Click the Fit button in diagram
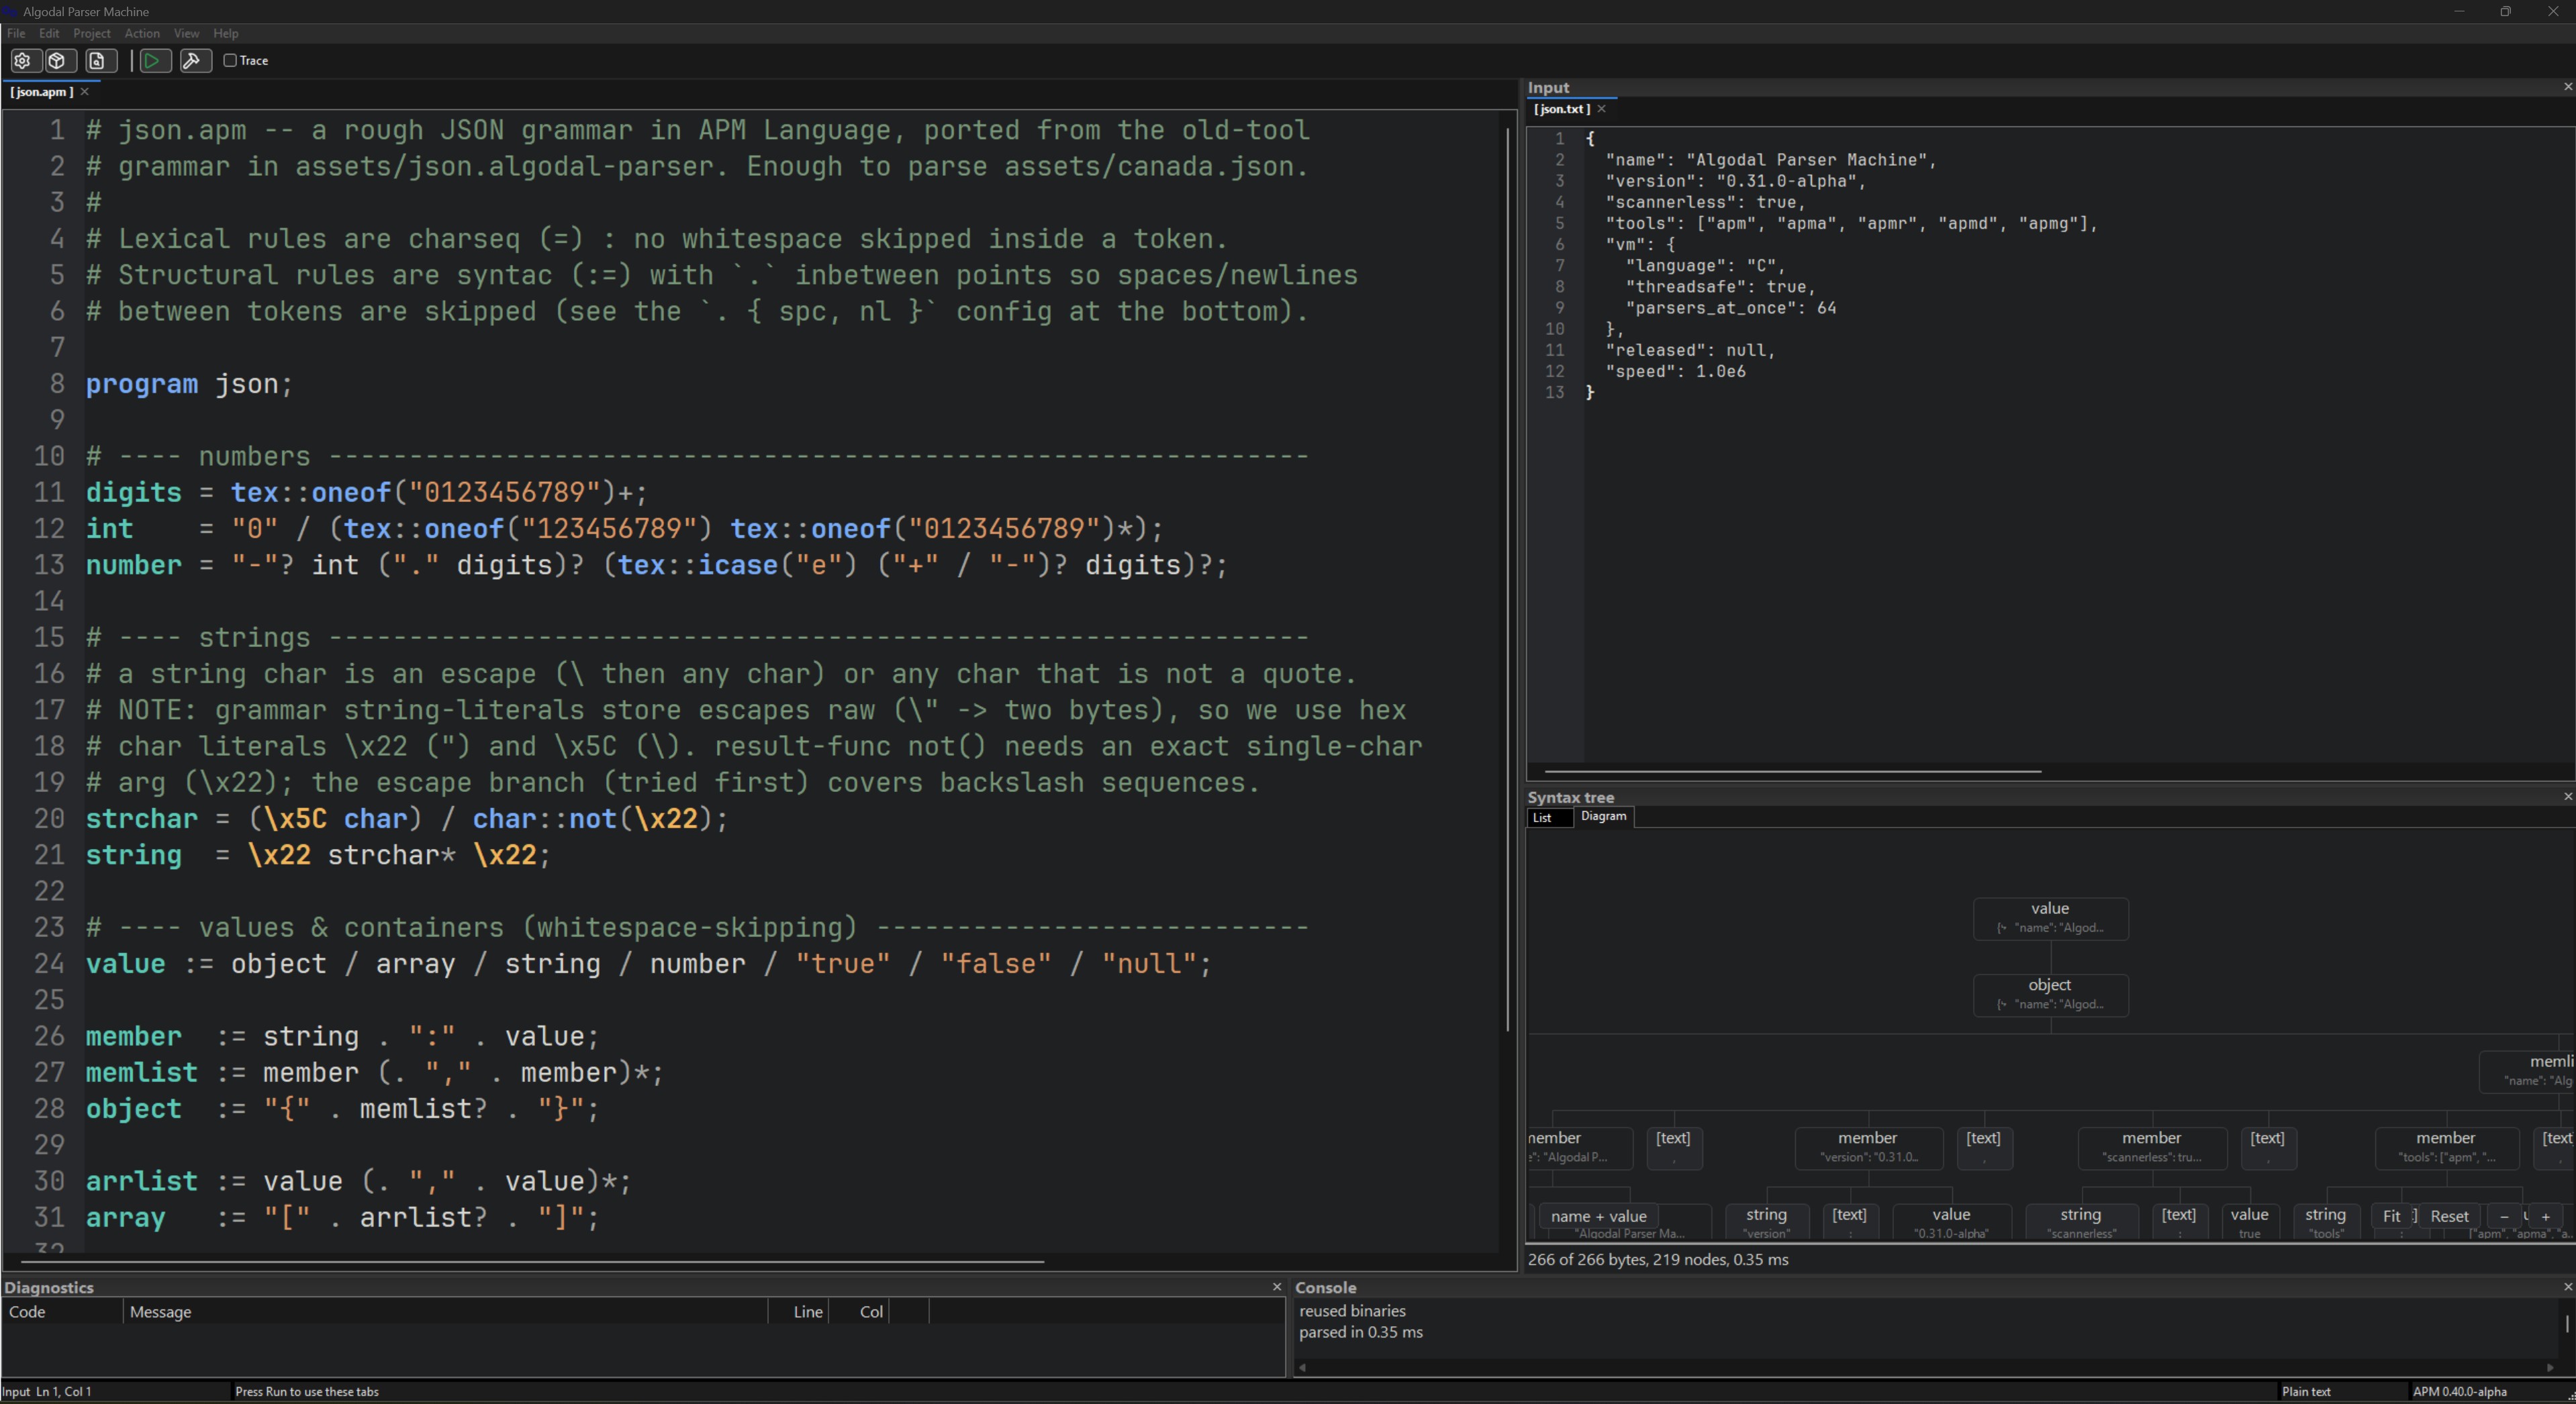 [2391, 1216]
